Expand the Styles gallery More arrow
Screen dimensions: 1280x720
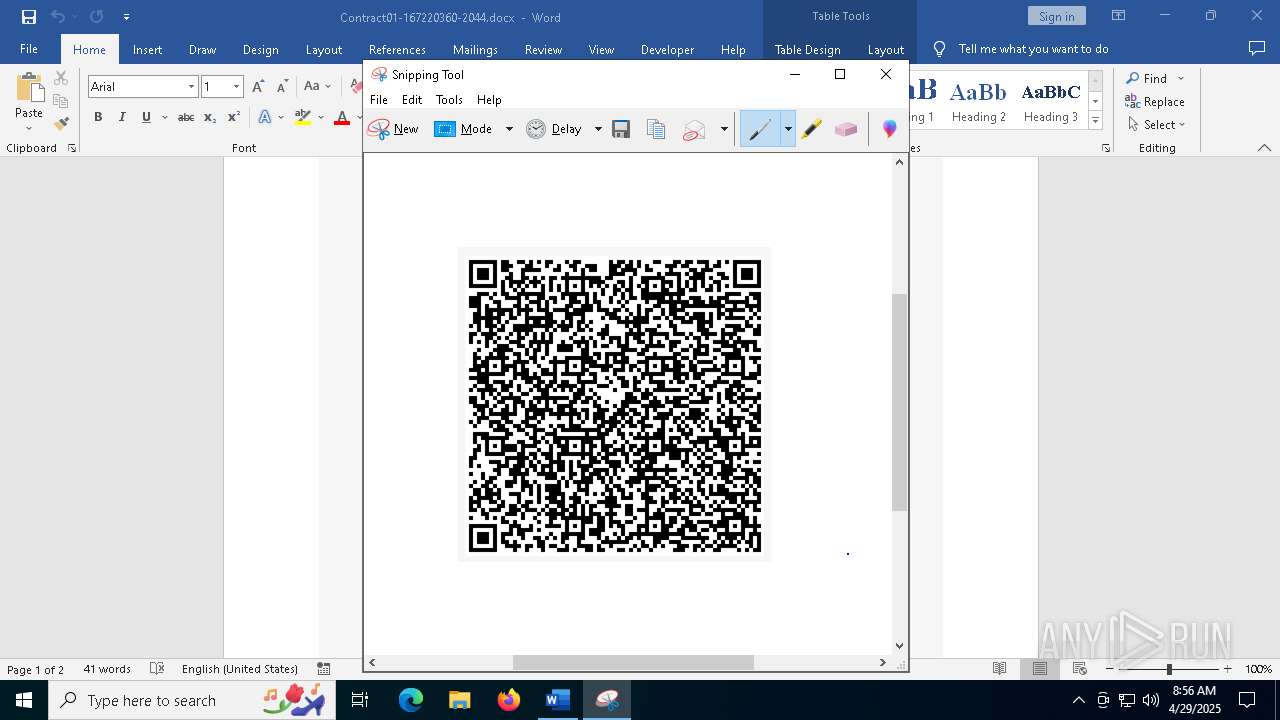click(1095, 121)
